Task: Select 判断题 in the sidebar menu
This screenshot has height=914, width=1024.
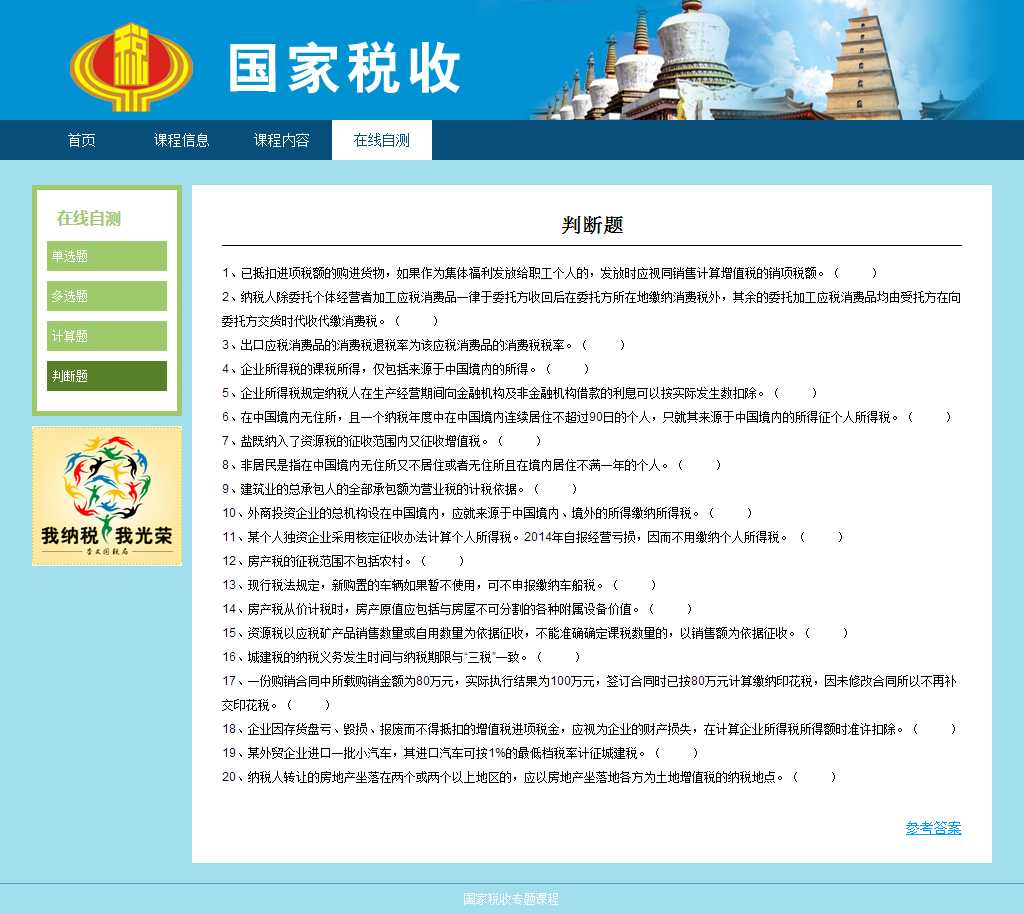Action: tap(107, 376)
